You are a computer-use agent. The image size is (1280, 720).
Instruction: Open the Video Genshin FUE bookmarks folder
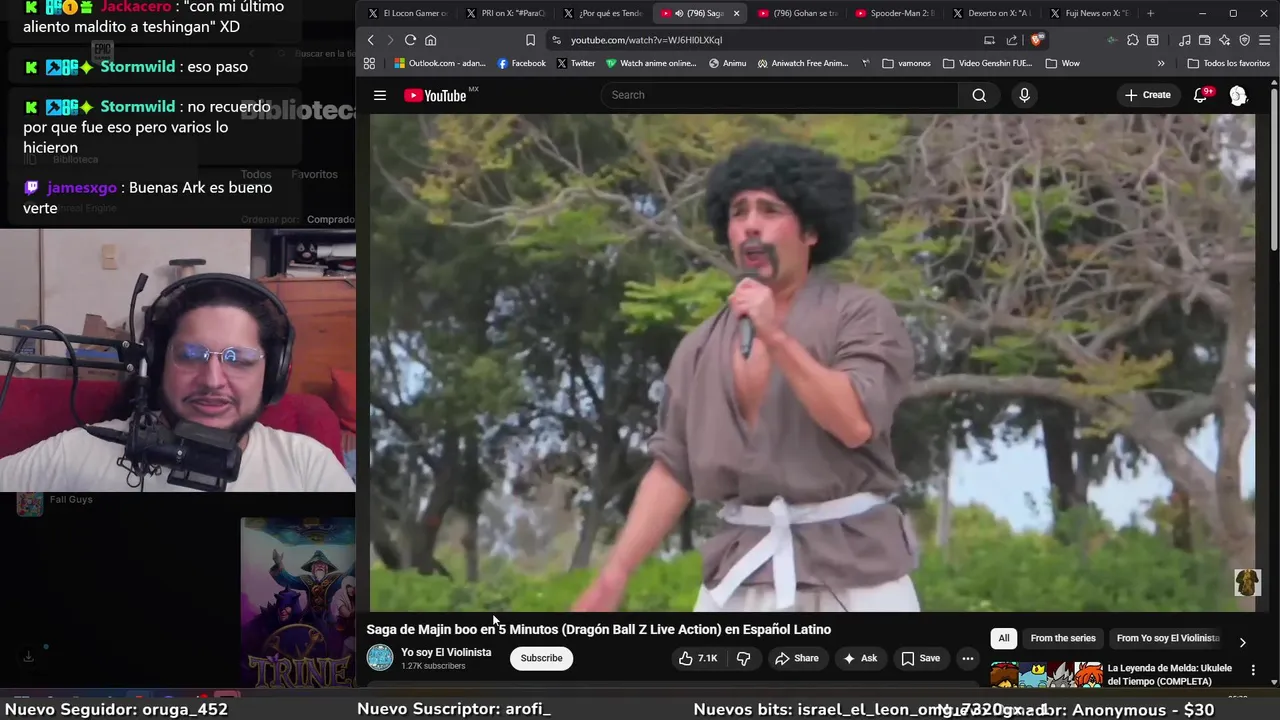tap(988, 63)
